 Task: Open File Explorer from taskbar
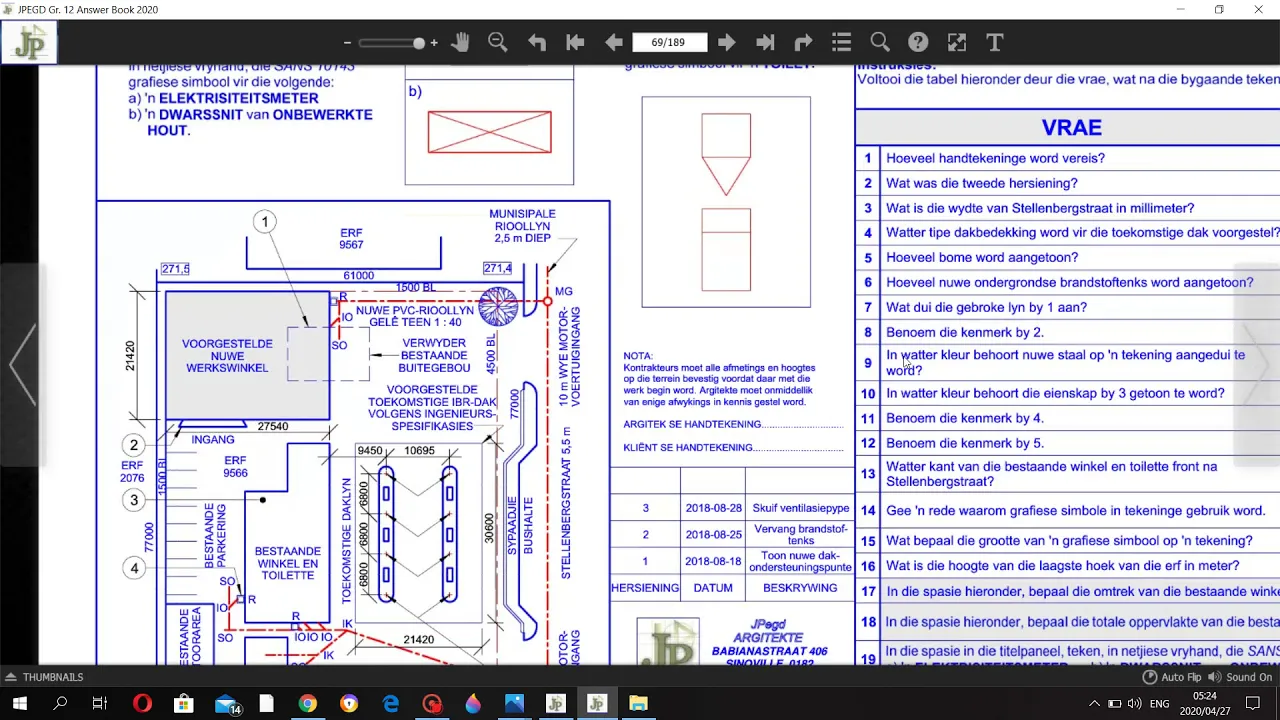tap(638, 704)
